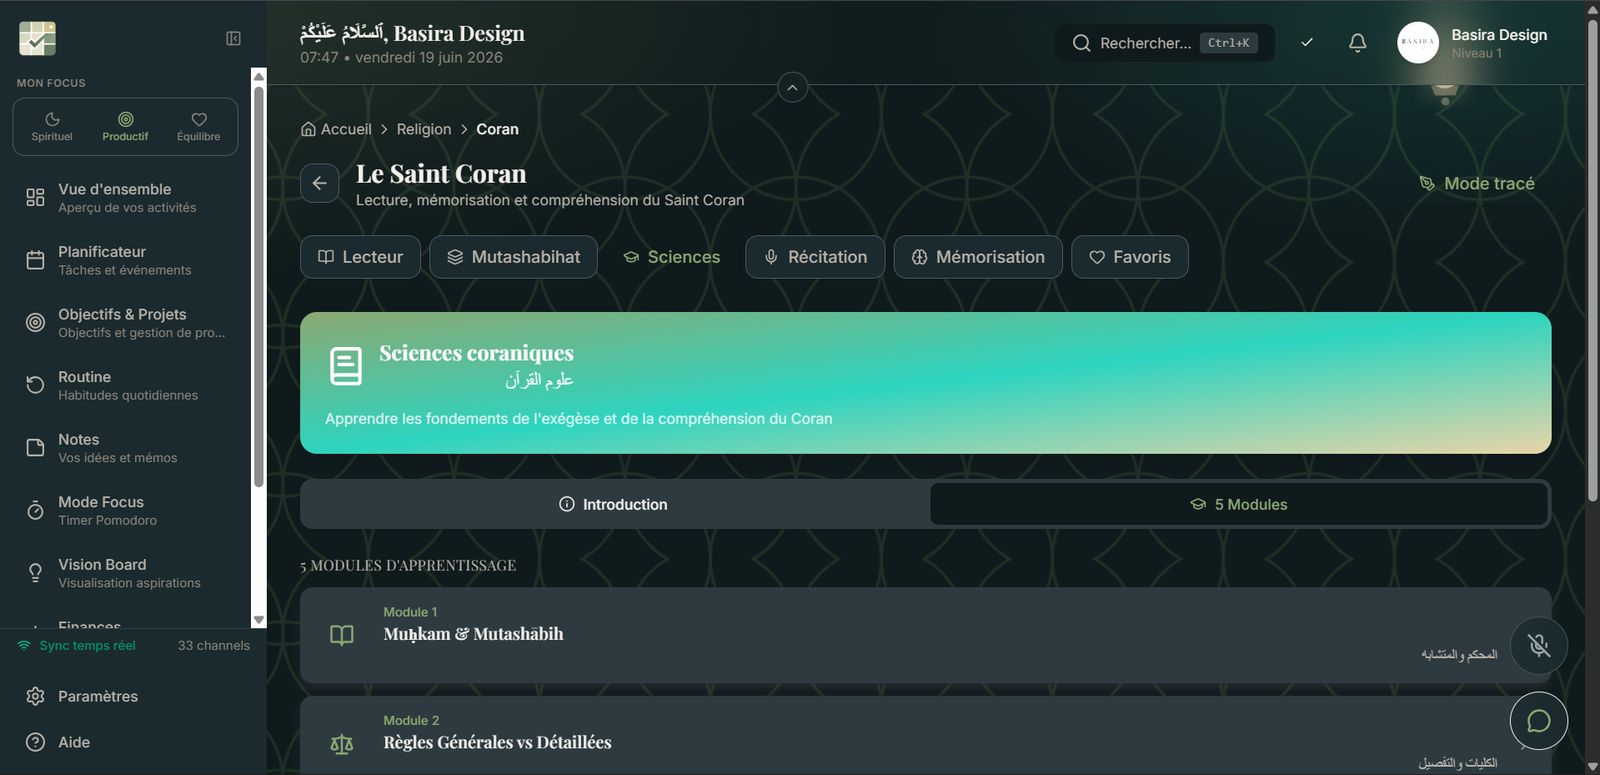Collapse the header with chevron up
The width and height of the screenshot is (1600, 775).
[x=792, y=88]
